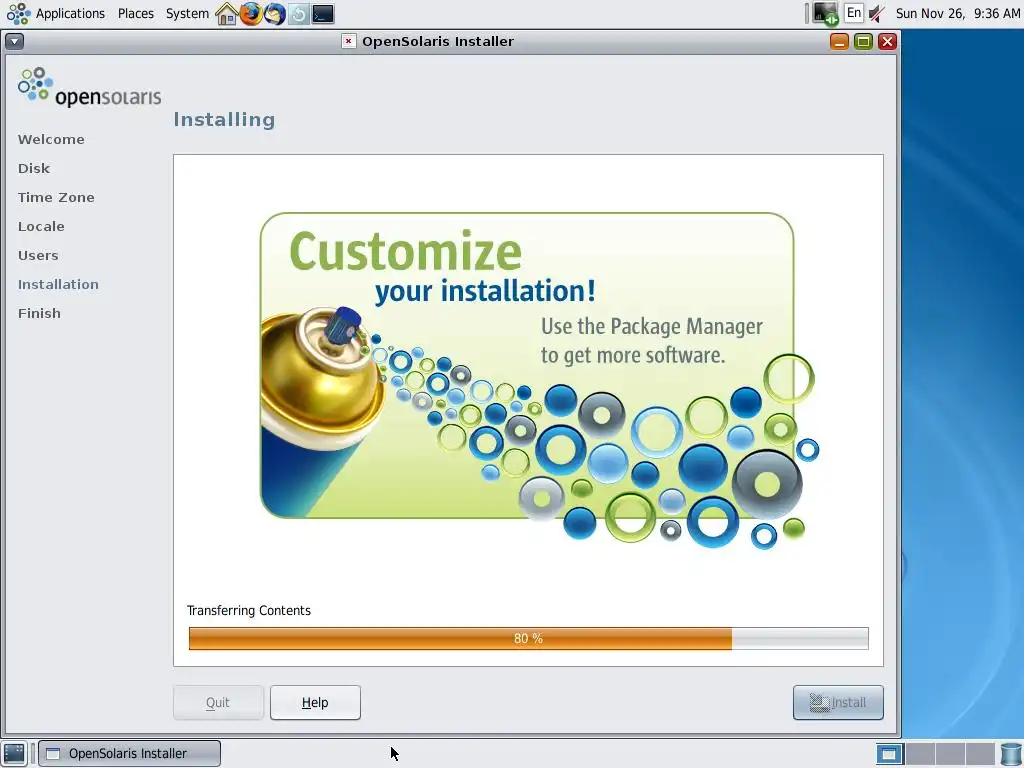The height and width of the screenshot is (768, 1024).
Task: Open the System menu
Action: (x=187, y=13)
